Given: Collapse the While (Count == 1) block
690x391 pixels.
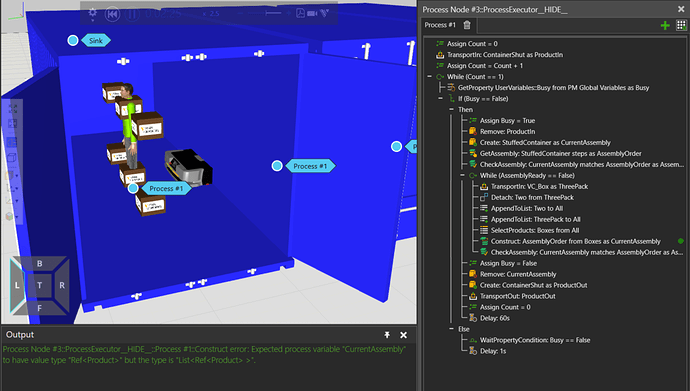Looking at the screenshot, I should (x=429, y=77).
